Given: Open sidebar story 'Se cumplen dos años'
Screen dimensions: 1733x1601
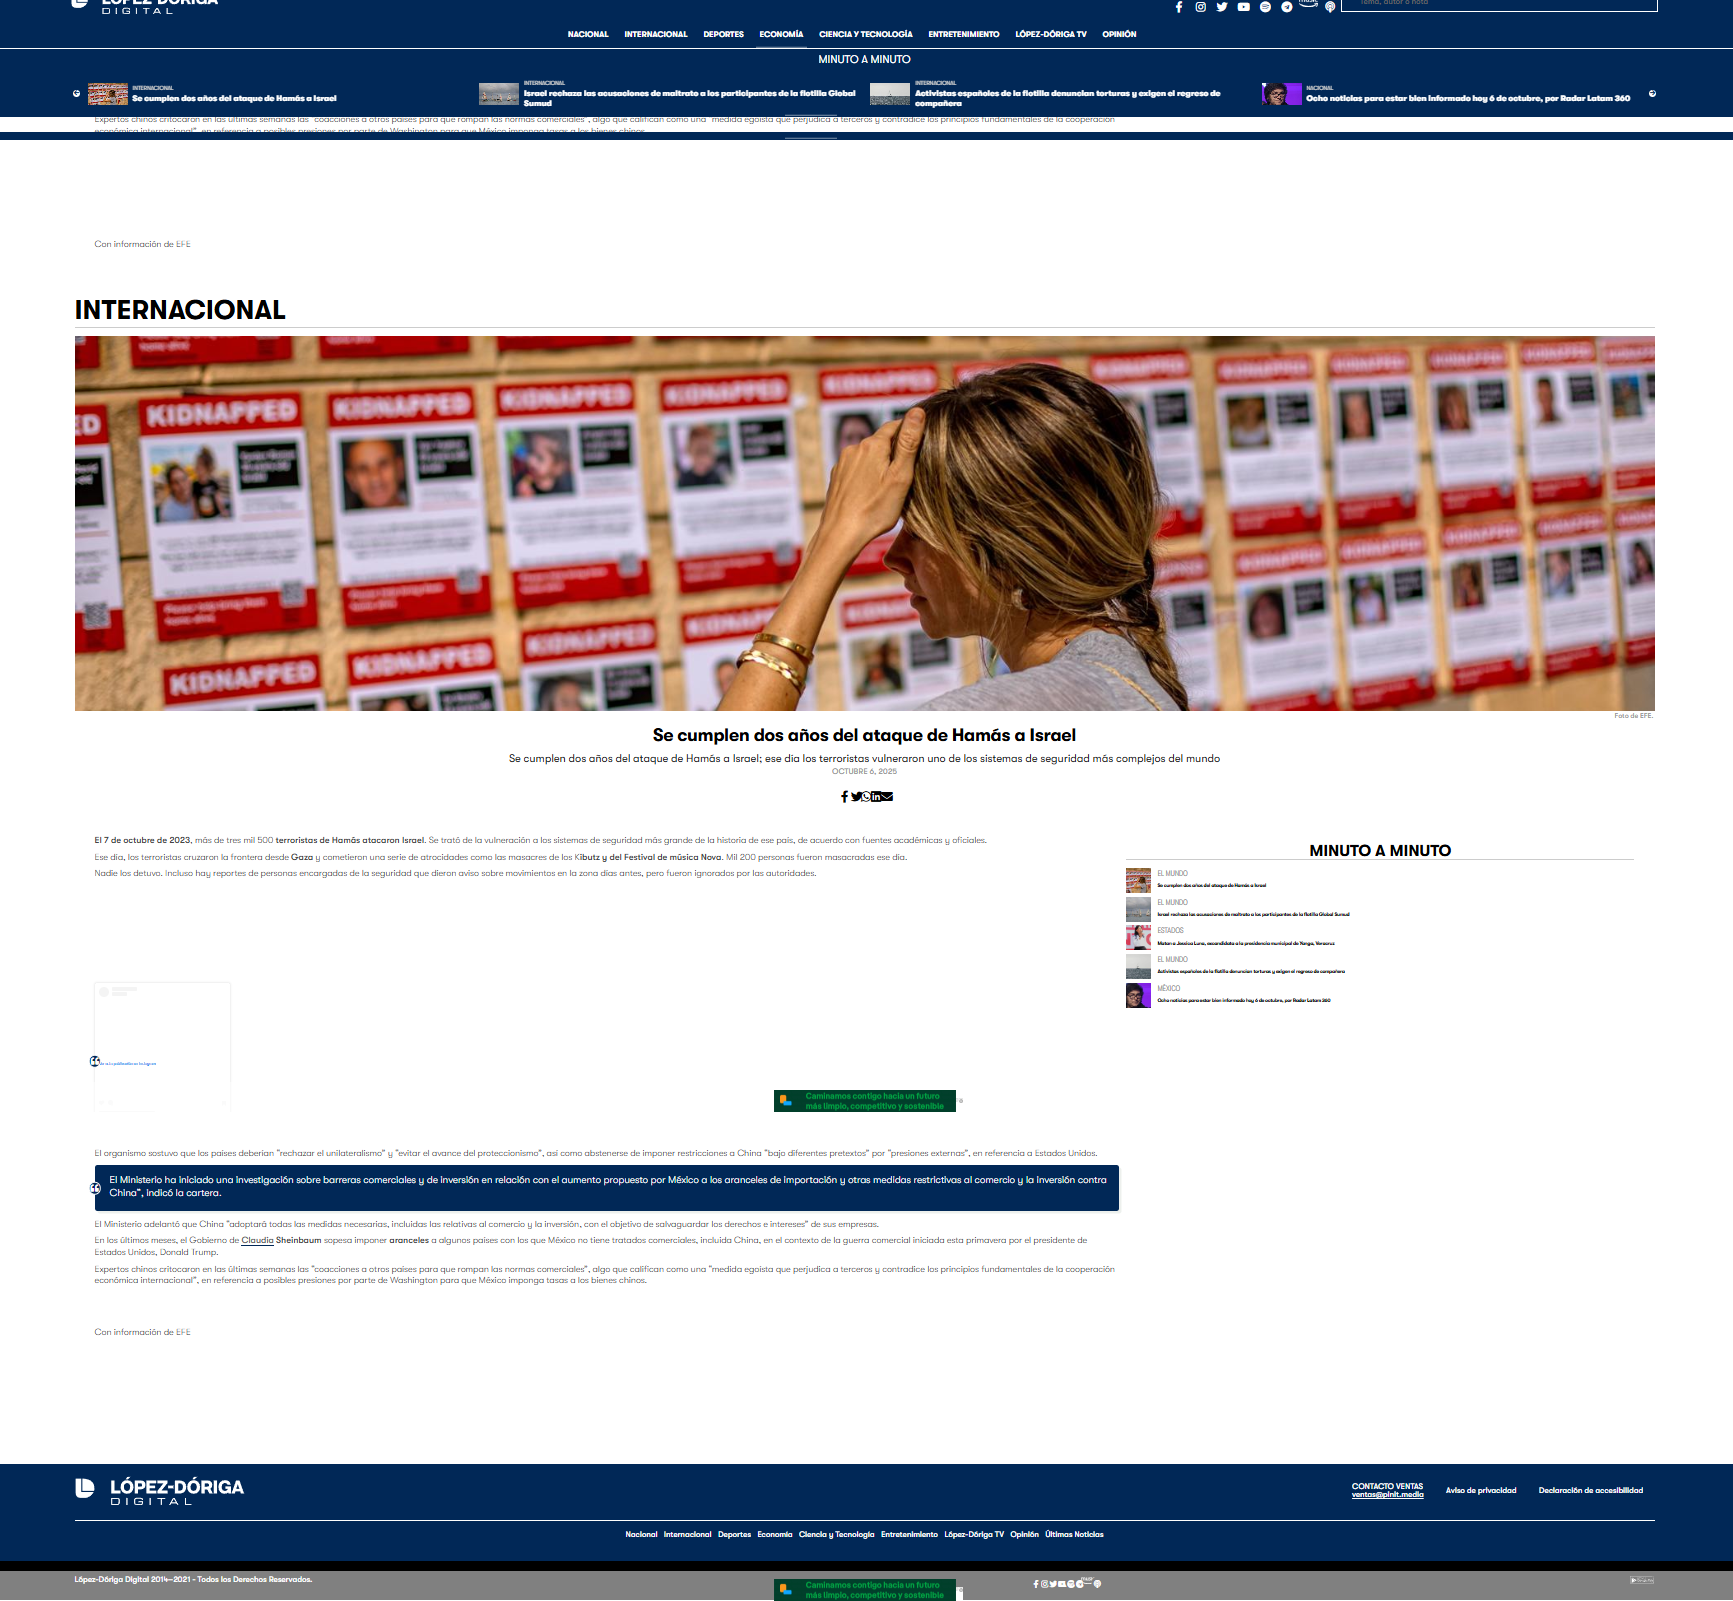Looking at the screenshot, I should 1212,885.
